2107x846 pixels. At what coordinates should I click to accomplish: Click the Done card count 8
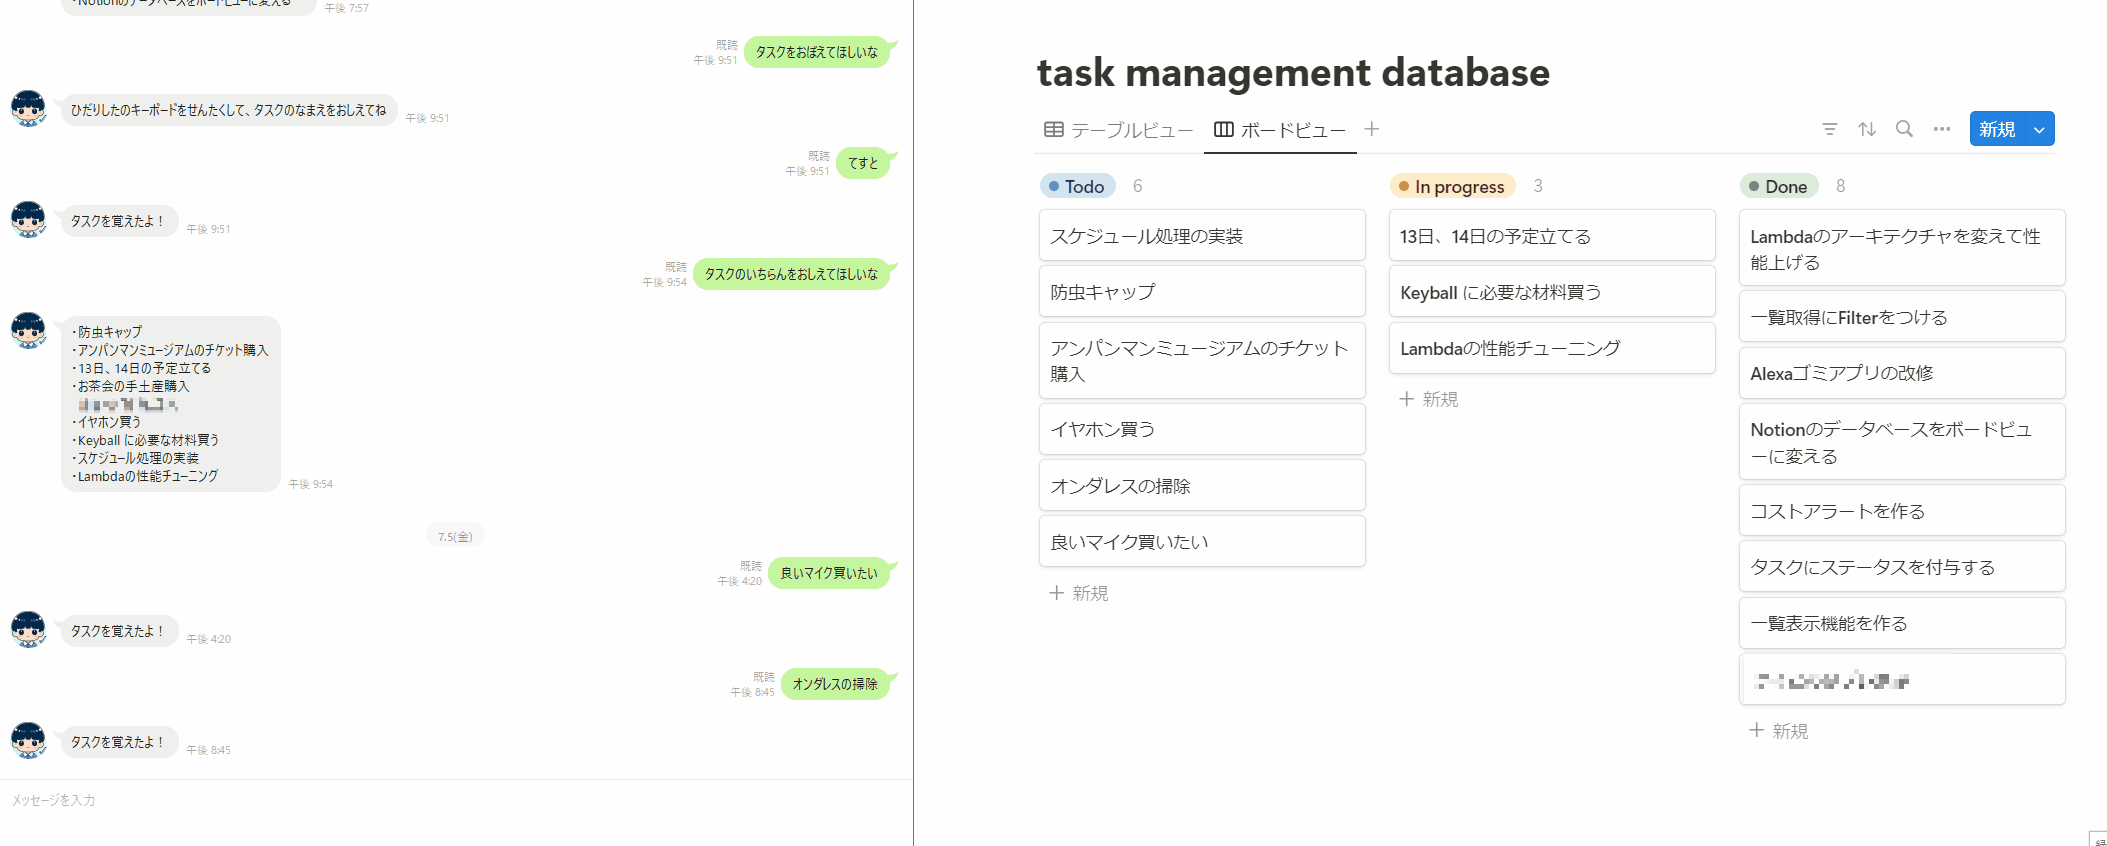click(x=1841, y=186)
